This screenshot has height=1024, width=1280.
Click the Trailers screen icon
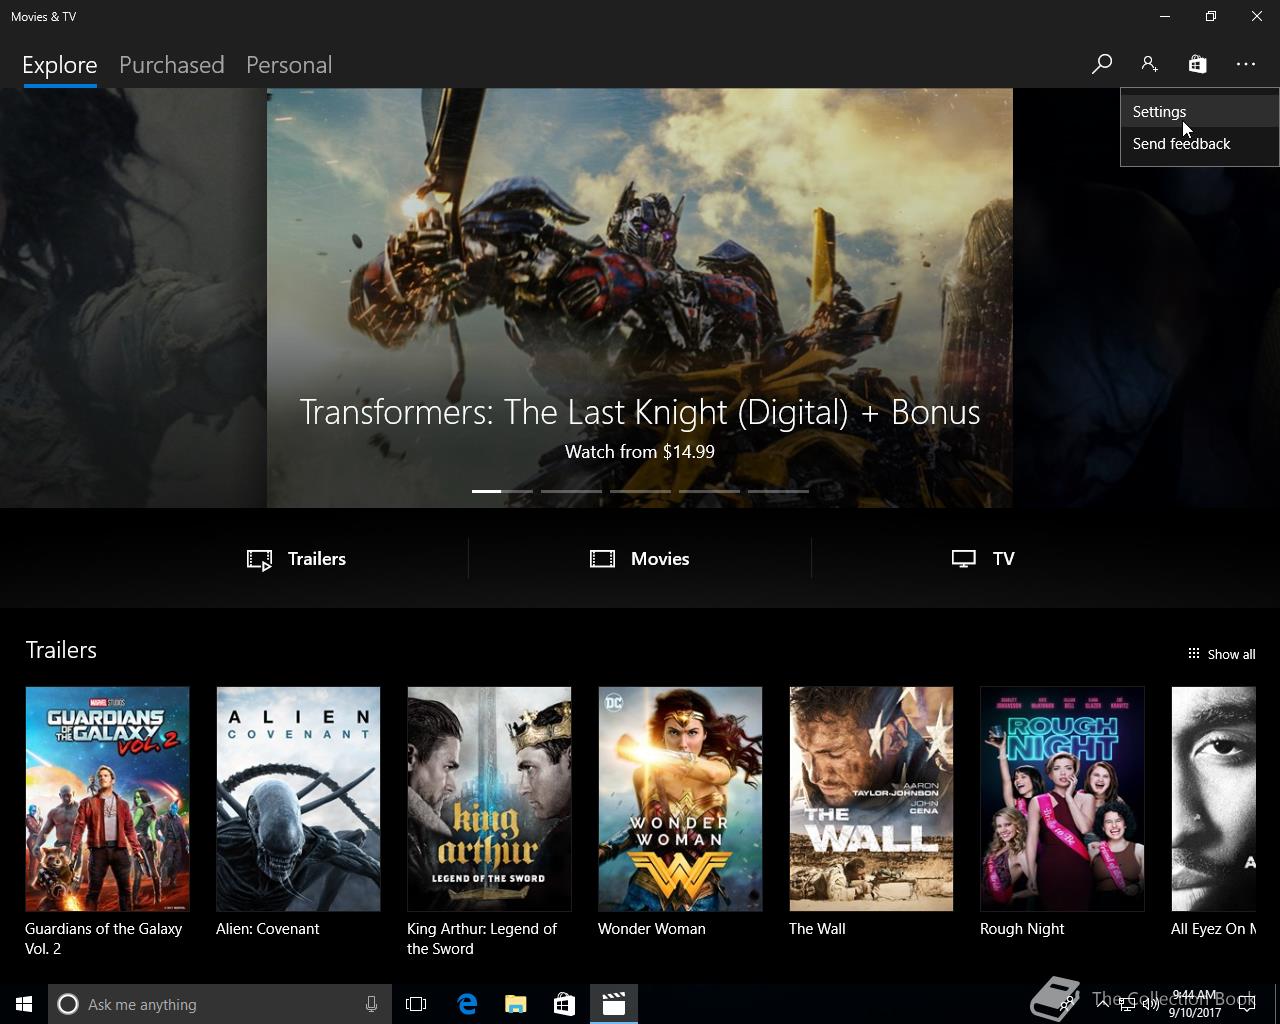tap(260, 560)
